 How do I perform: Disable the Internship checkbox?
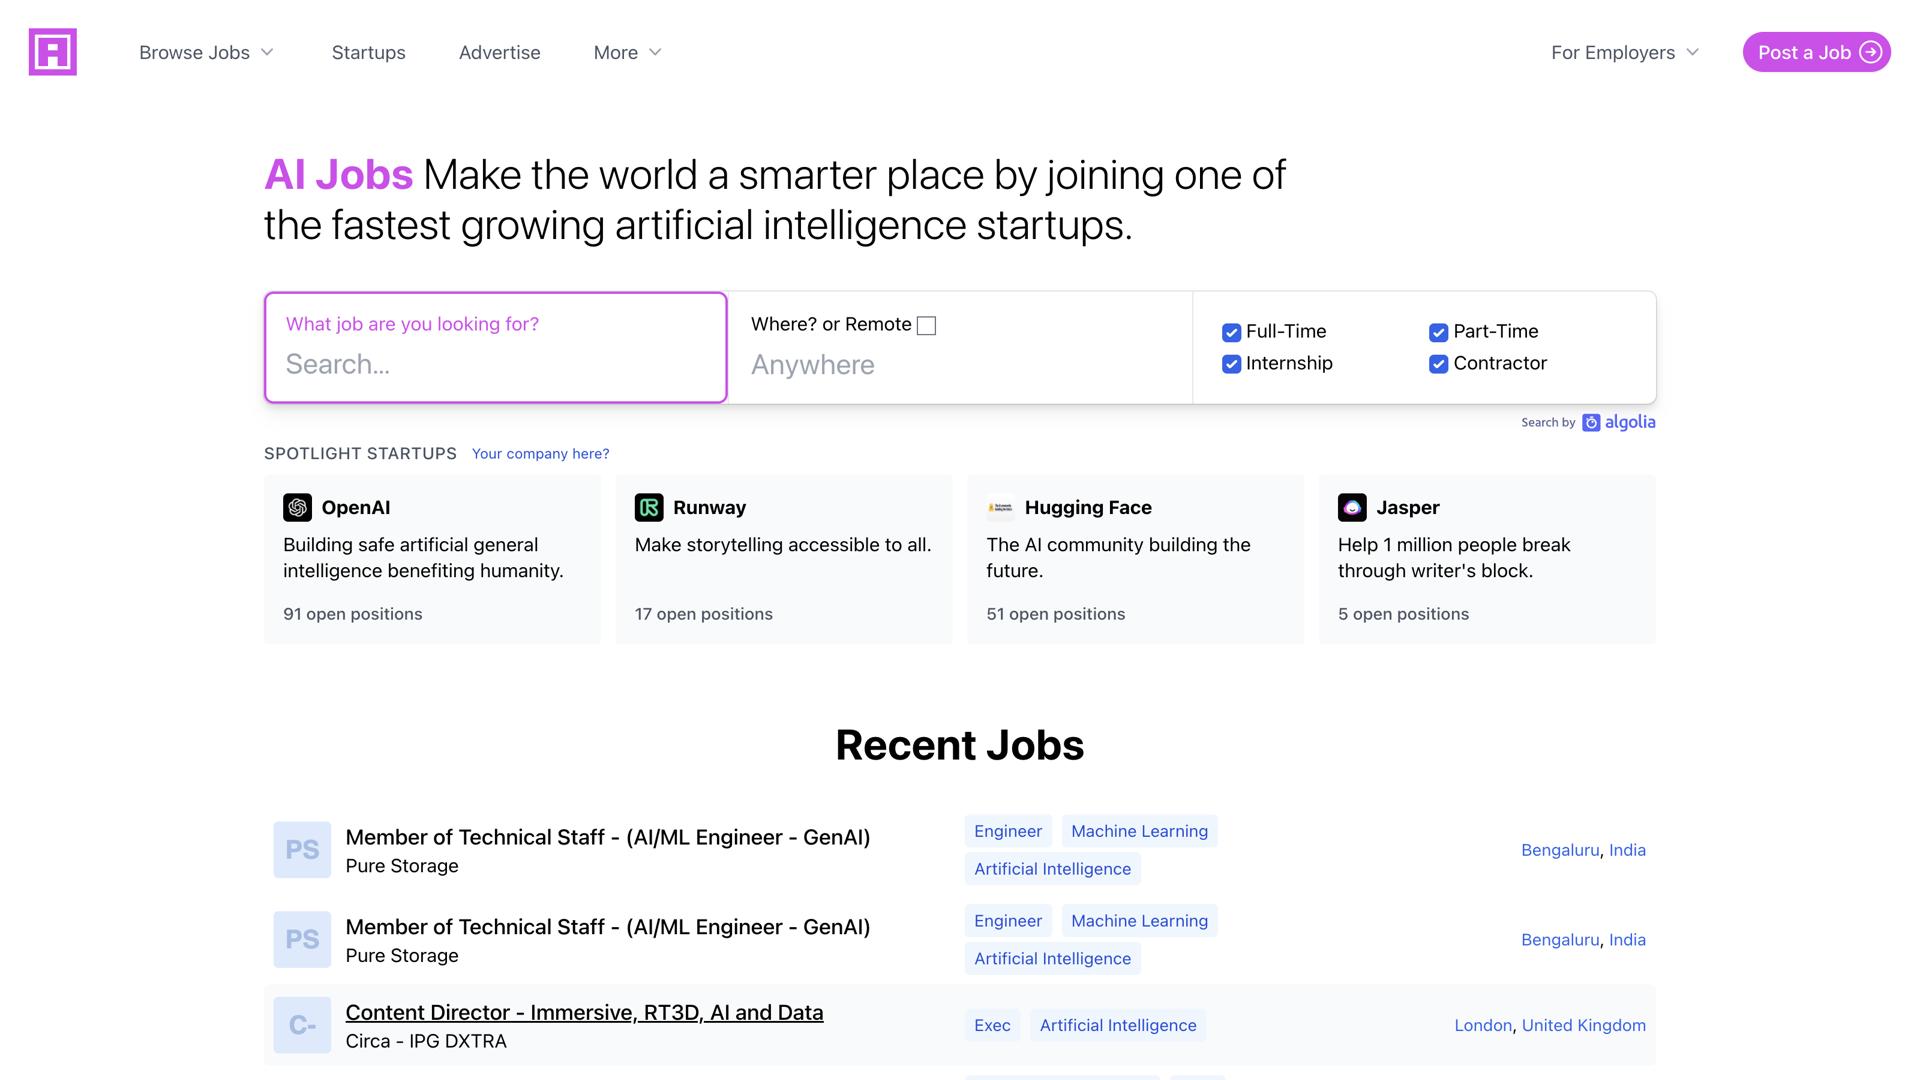(x=1230, y=364)
